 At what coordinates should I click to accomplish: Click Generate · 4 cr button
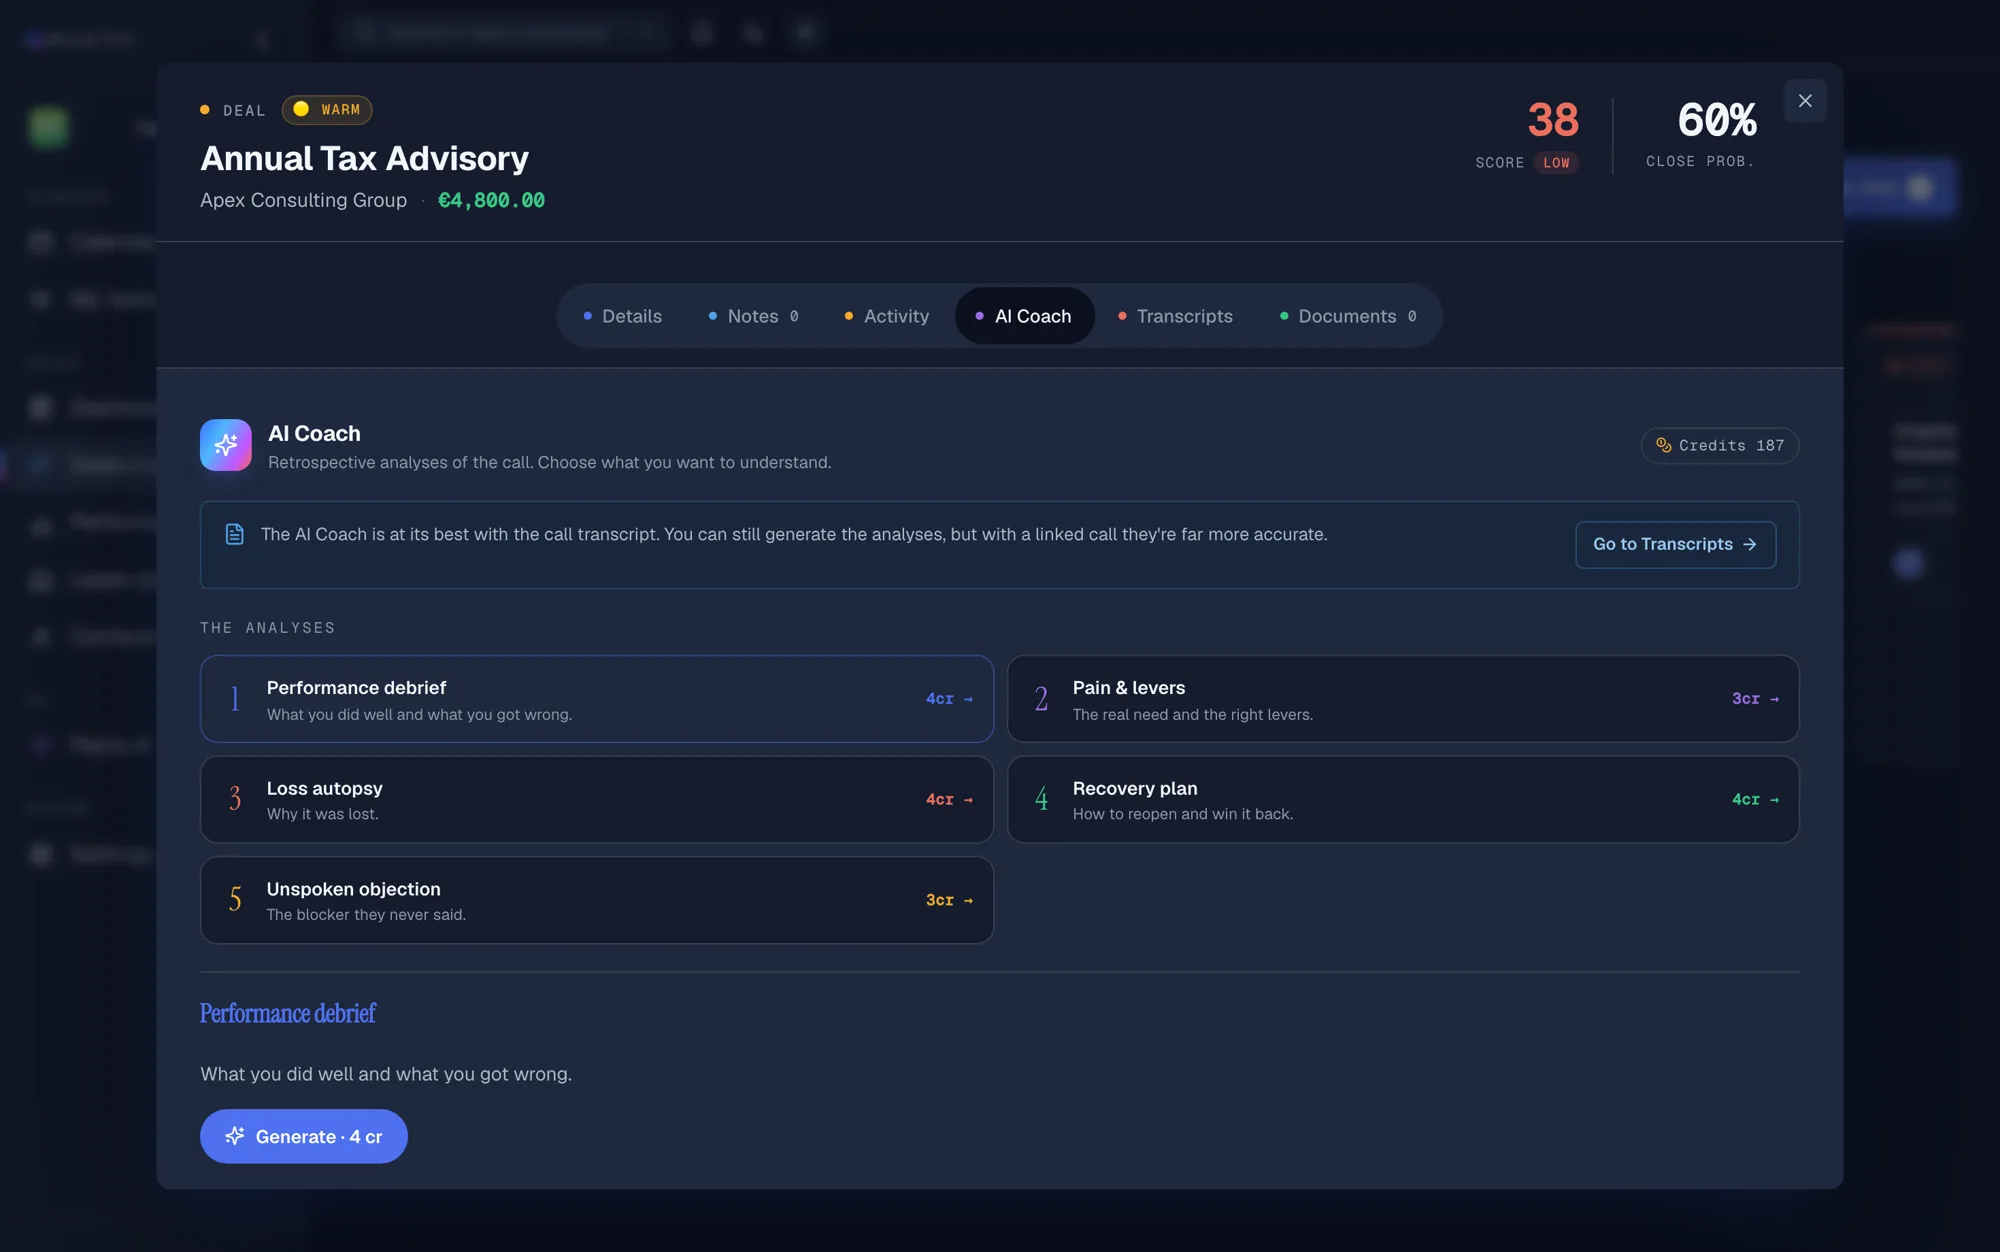[x=304, y=1136]
